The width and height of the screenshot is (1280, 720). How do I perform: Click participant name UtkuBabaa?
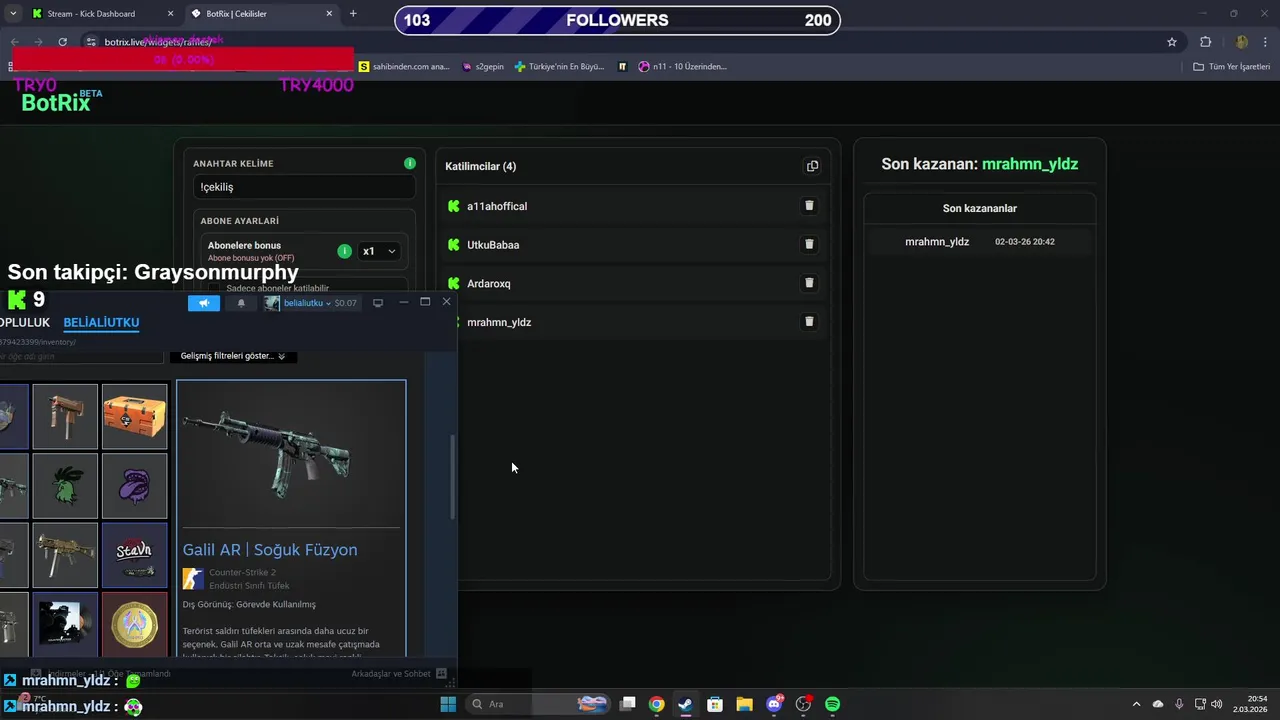pos(493,245)
